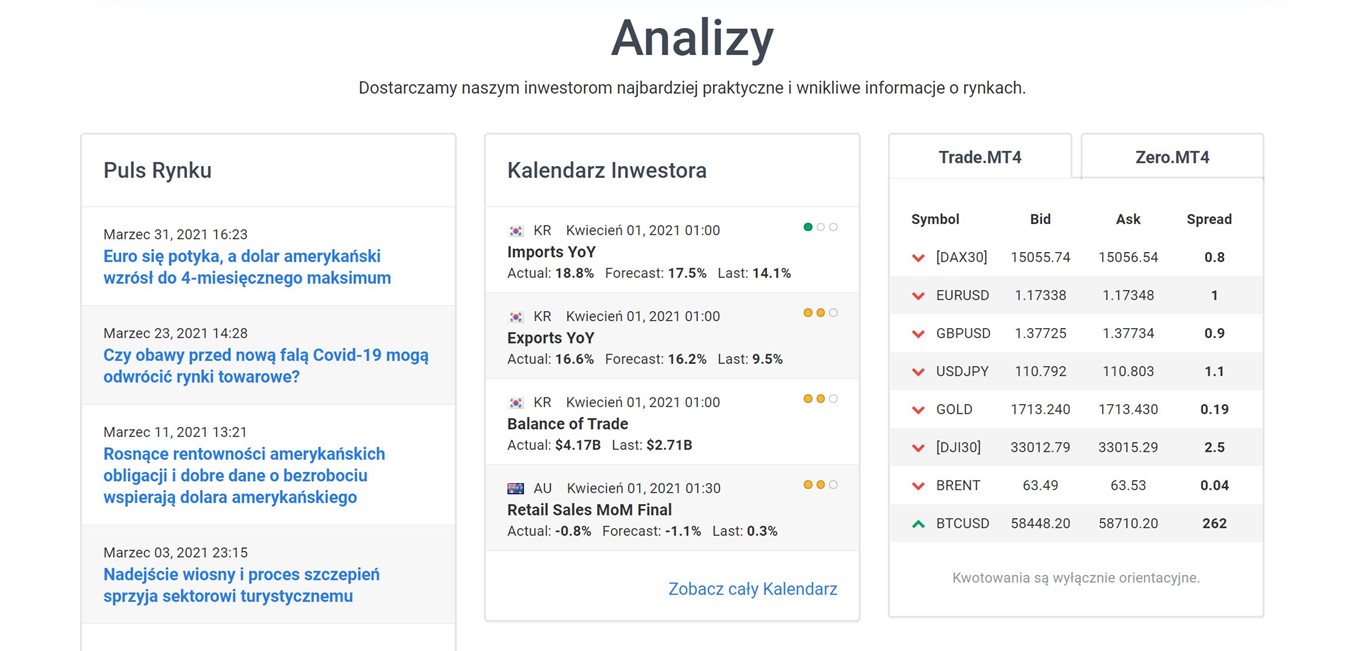1354x651 pixels.
Task: Switch to the Trade.MT4 tab
Action: point(979,157)
